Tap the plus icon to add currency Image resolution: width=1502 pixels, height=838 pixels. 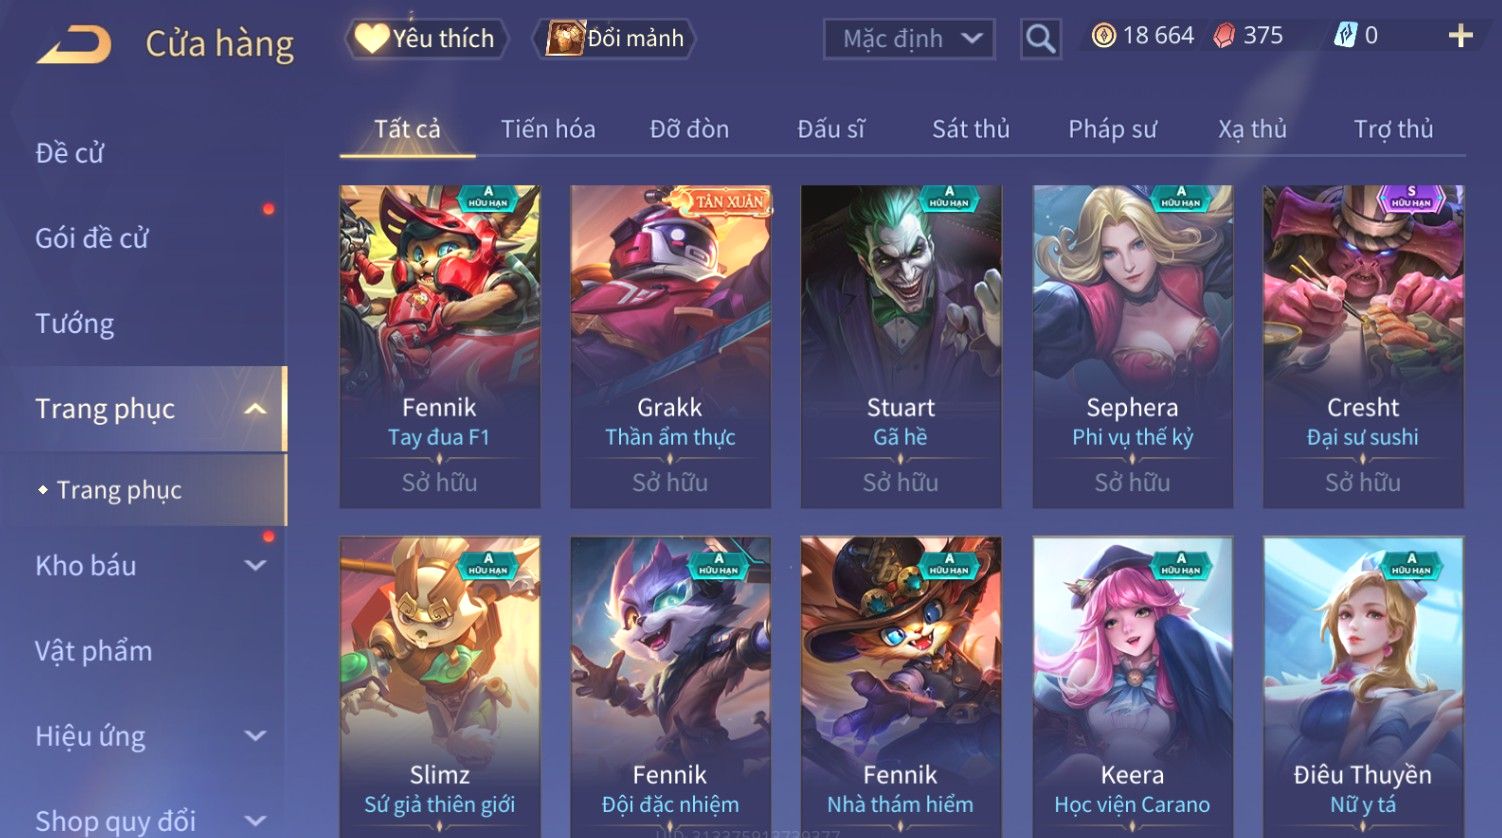pyautogui.click(x=1461, y=36)
